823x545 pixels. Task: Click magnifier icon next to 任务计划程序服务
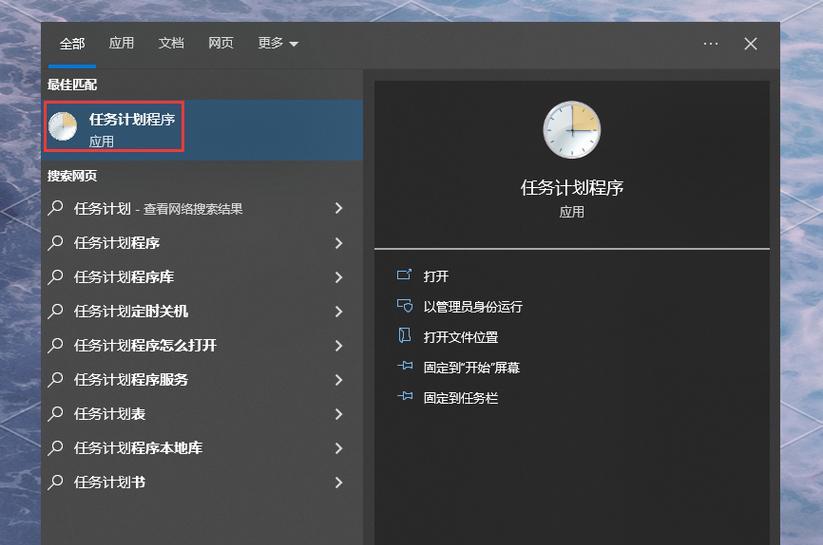(56, 379)
